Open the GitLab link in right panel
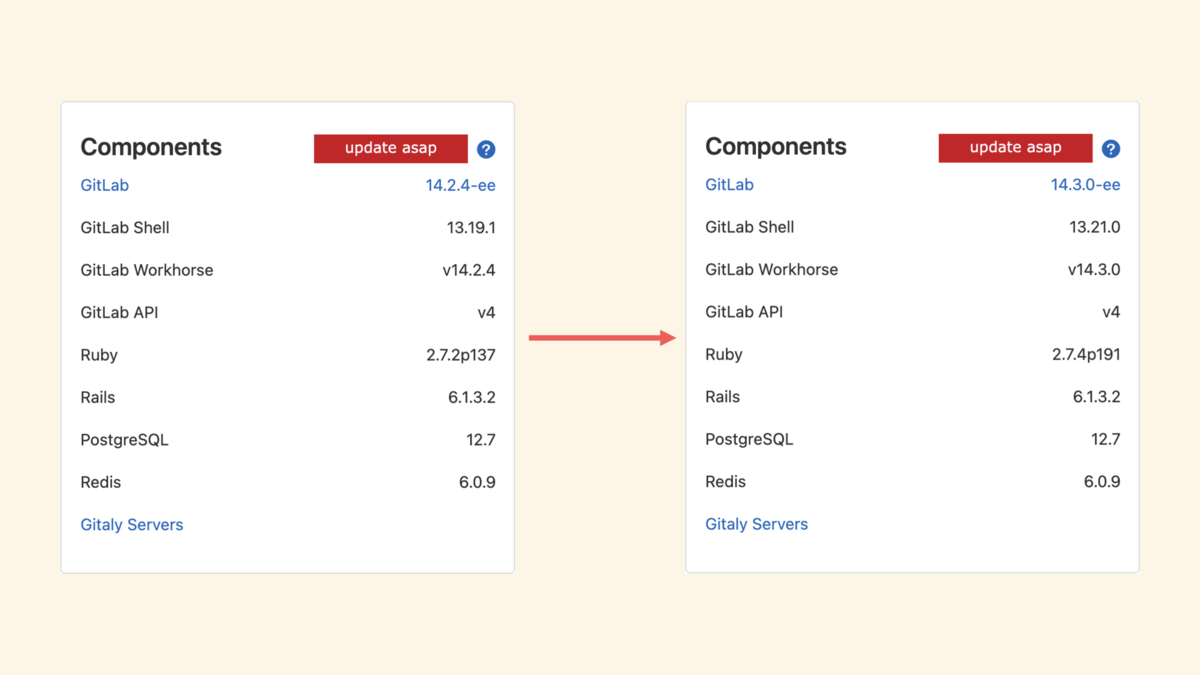 [730, 184]
